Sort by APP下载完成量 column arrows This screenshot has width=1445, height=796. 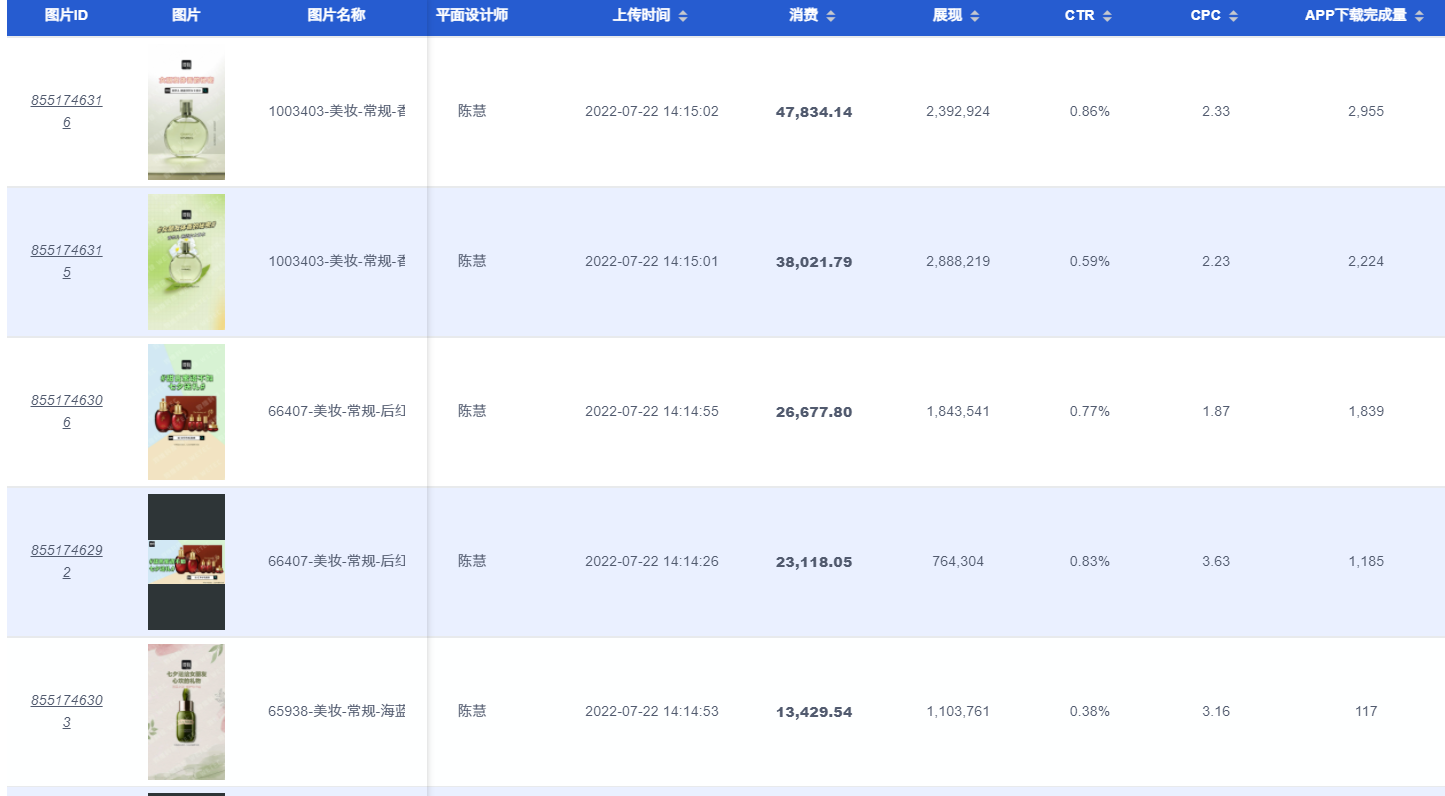1419,16
